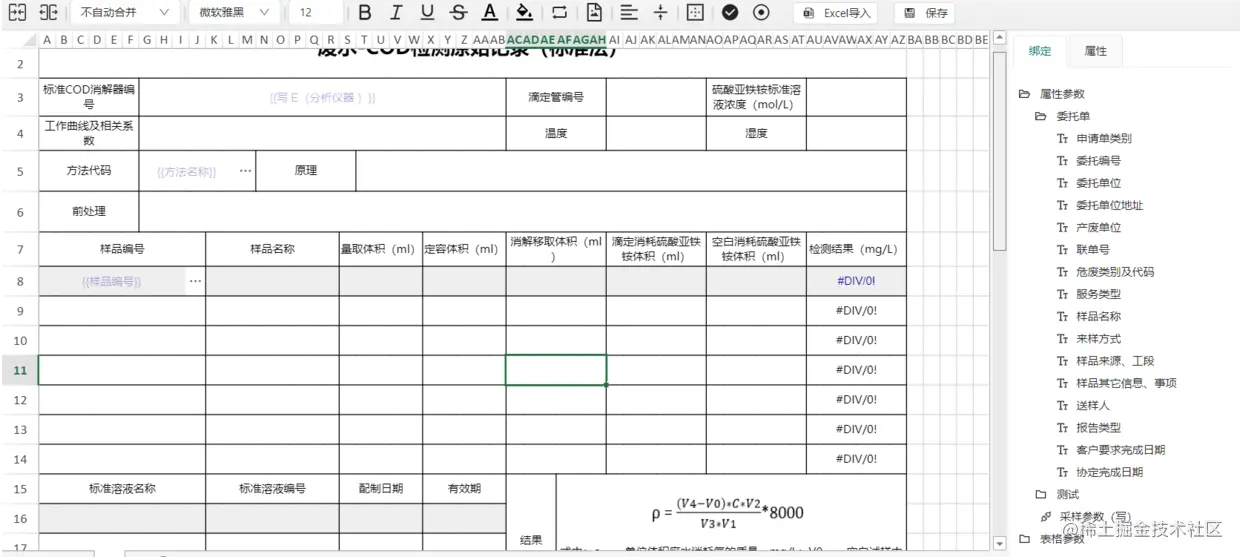The width and height of the screenshot is (1240, 557).
Task: Click the 分析仪器 placeholder cell
Action: tap(322, 98)
